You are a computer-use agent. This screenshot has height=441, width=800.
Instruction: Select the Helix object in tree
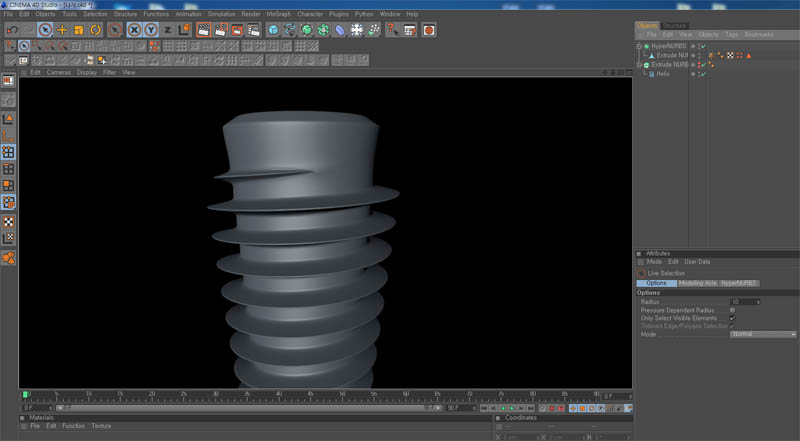[663, 74]
